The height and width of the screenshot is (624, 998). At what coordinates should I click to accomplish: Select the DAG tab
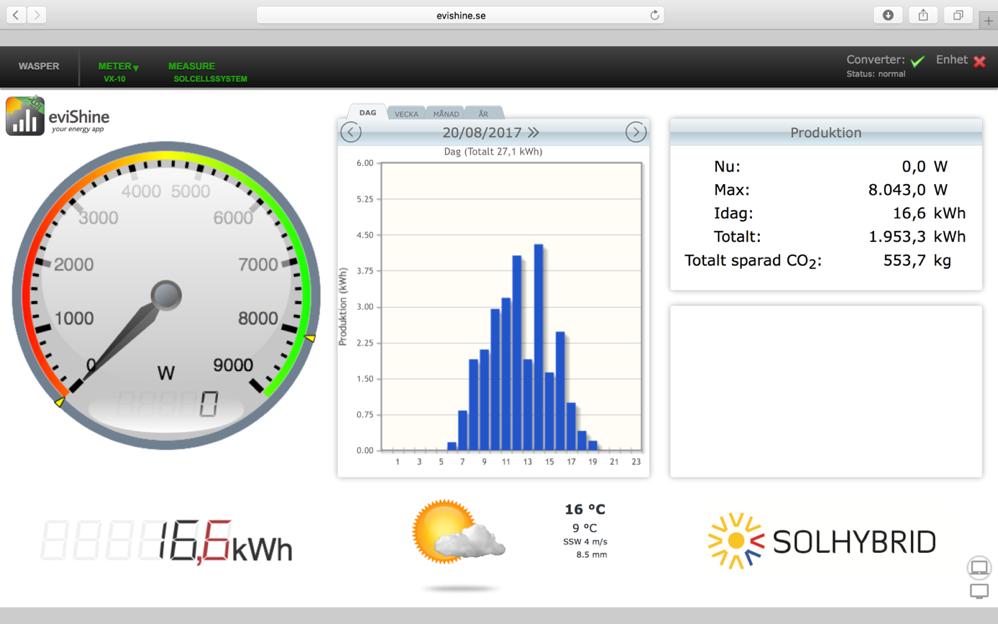[367, 113]
